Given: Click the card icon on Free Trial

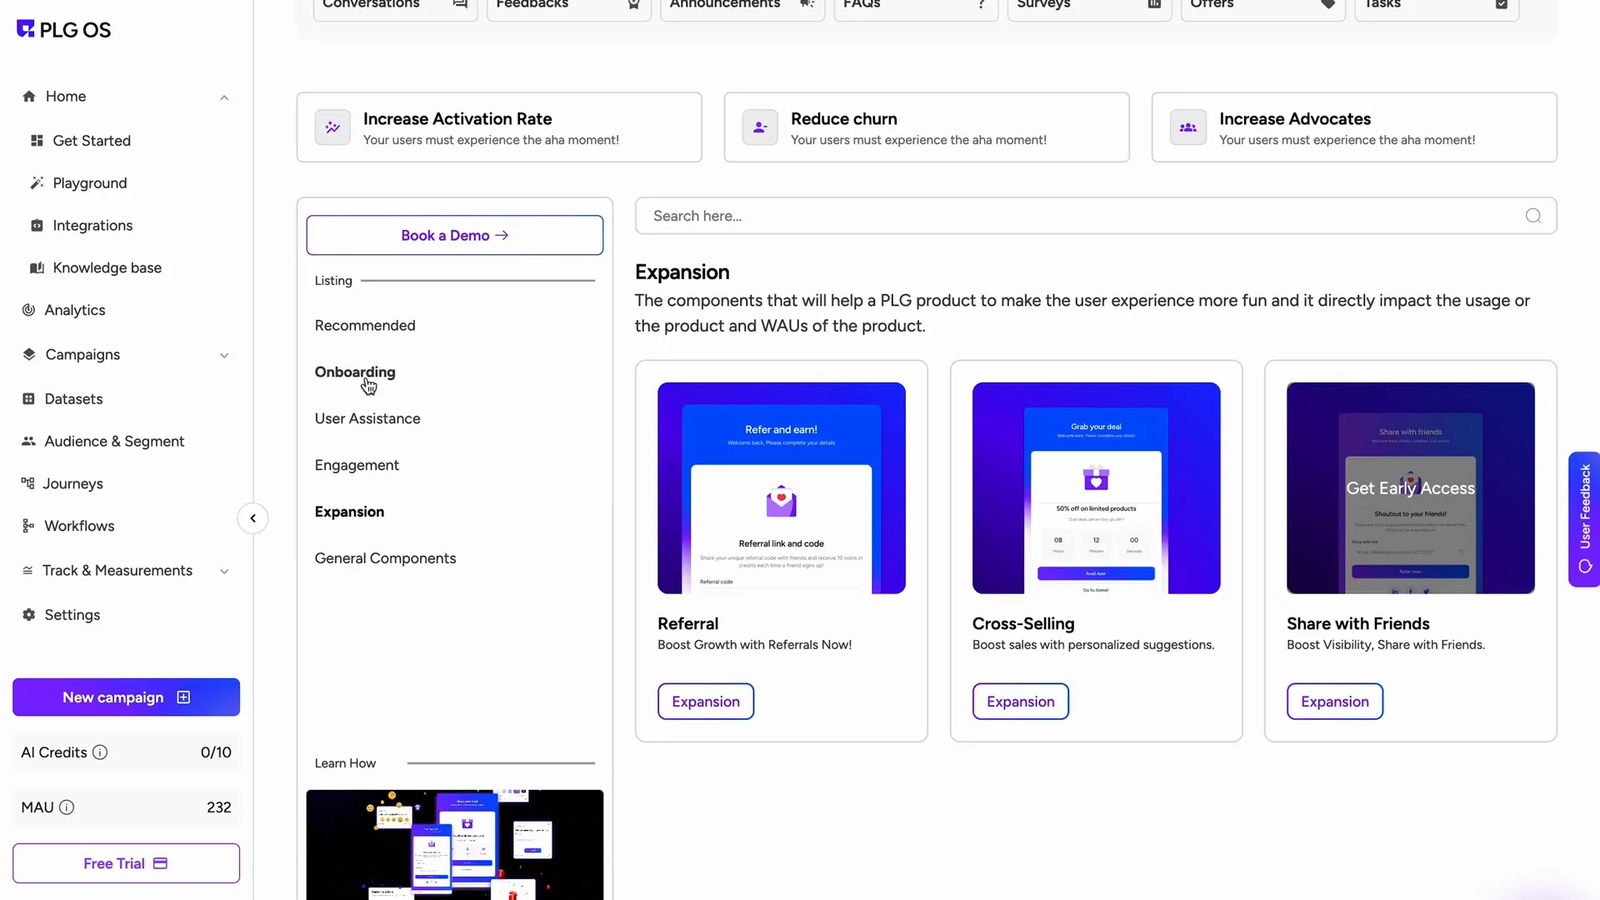Looking at the screenshot, I should 160,864.
